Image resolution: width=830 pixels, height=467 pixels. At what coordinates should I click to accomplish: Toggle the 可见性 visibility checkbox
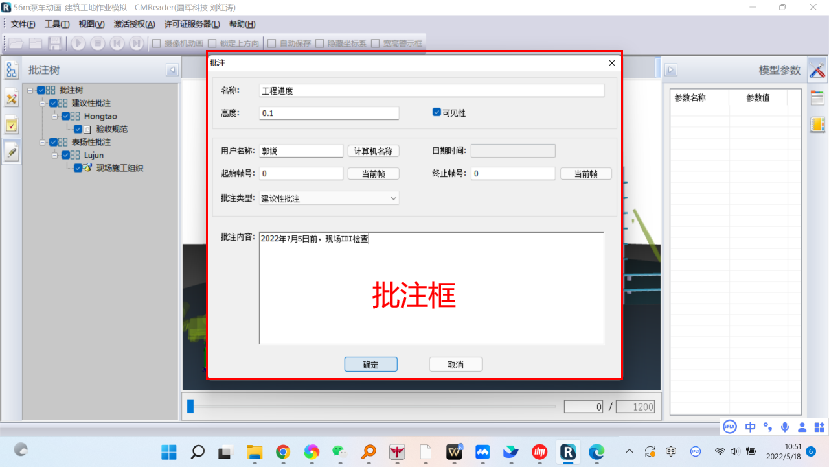436,112
